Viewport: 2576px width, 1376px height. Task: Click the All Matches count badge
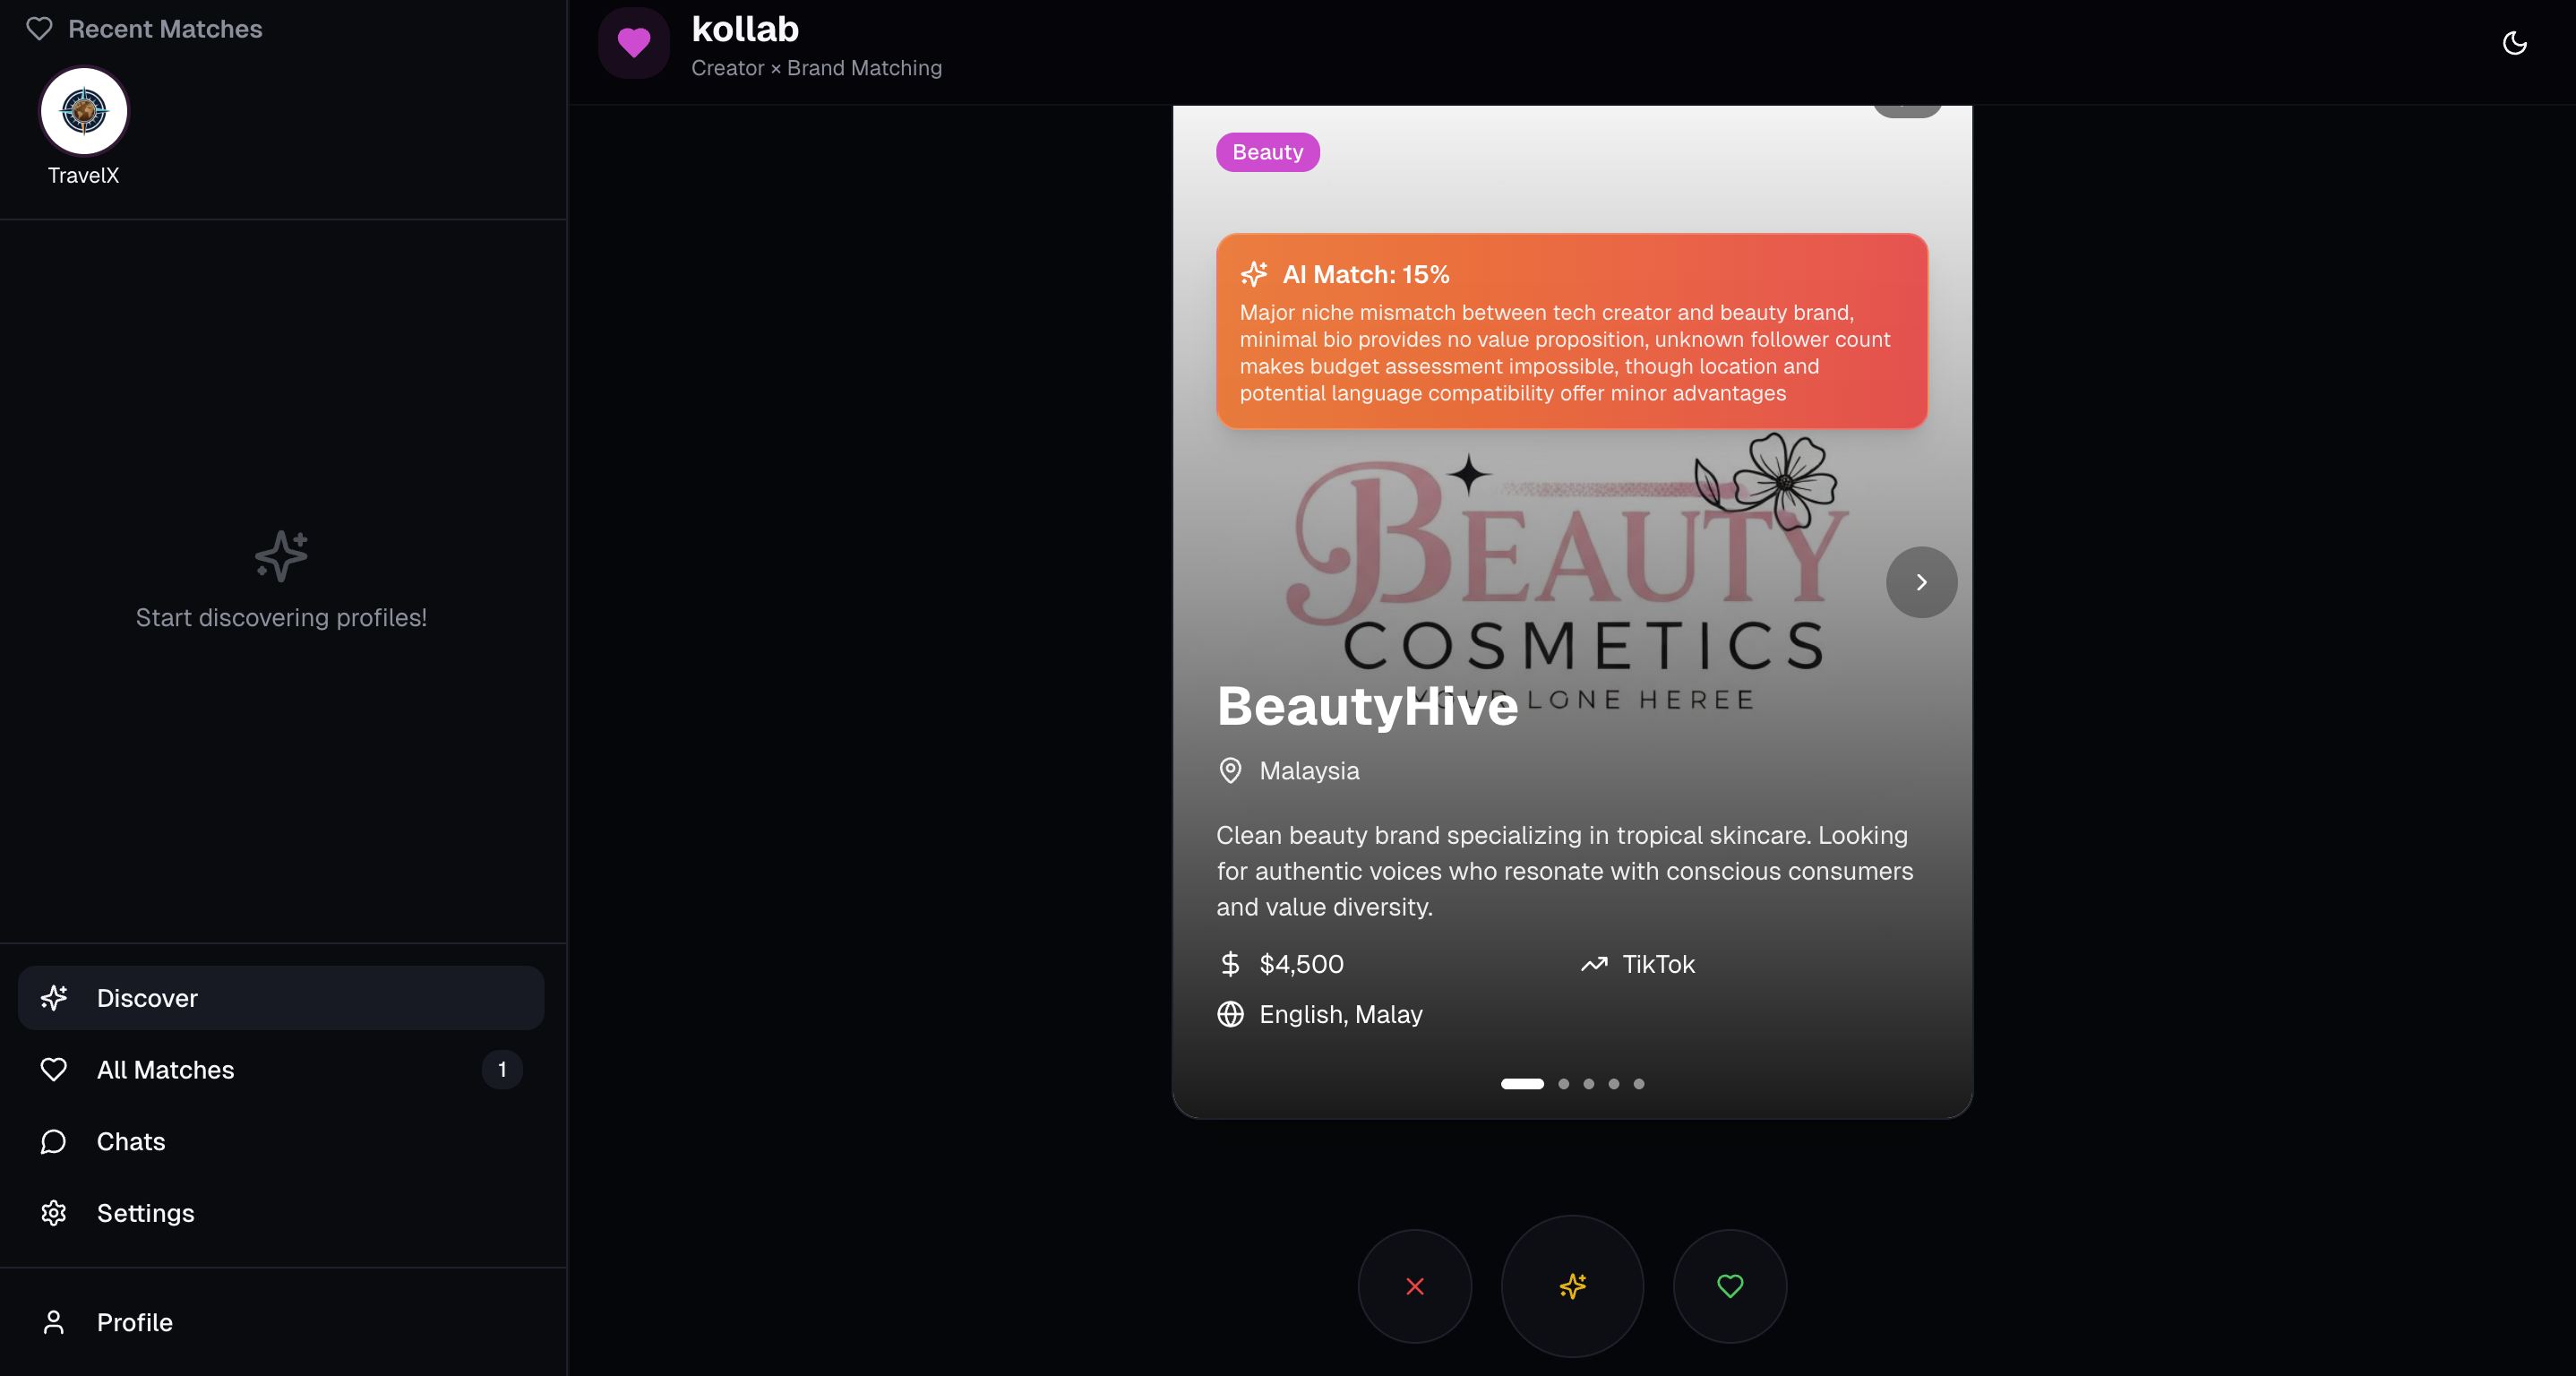click(502, 1070)
